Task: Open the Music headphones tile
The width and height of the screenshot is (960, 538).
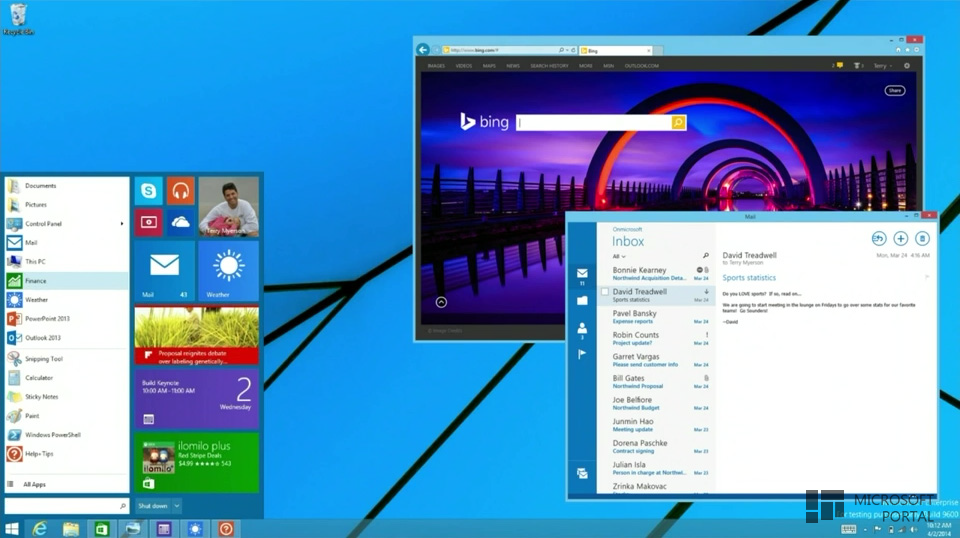Action: pyautogui.click(x=181, y=191)
